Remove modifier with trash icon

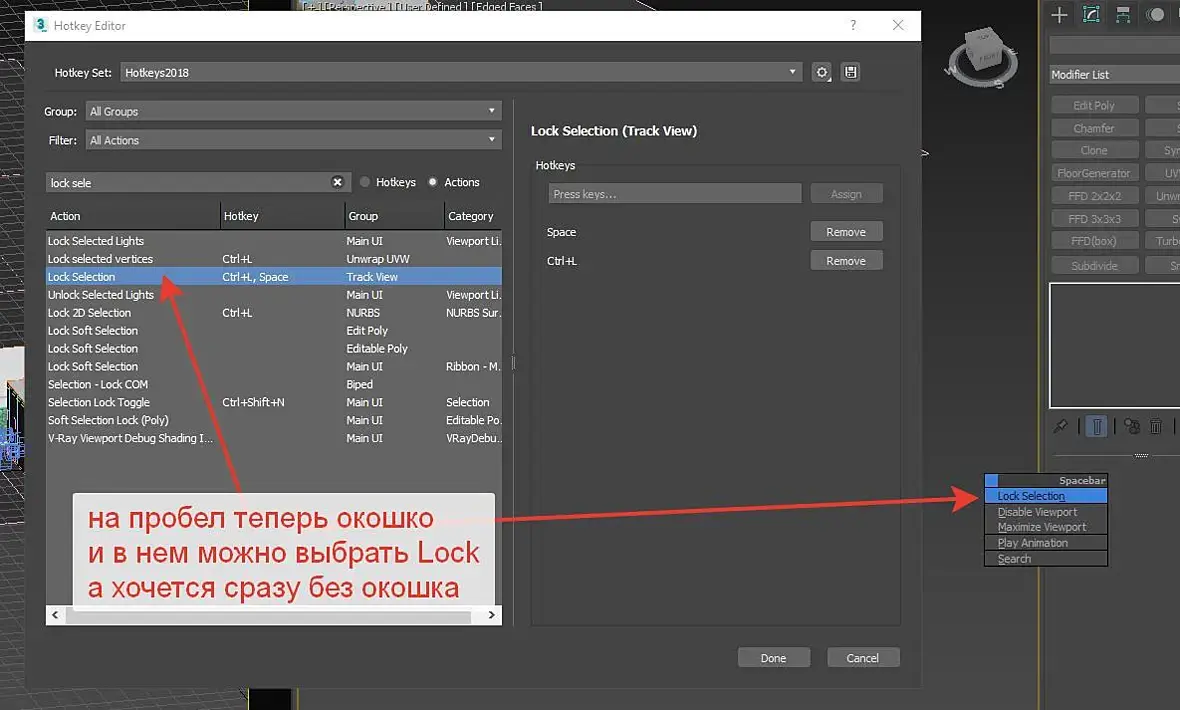tap(1156, 427)
